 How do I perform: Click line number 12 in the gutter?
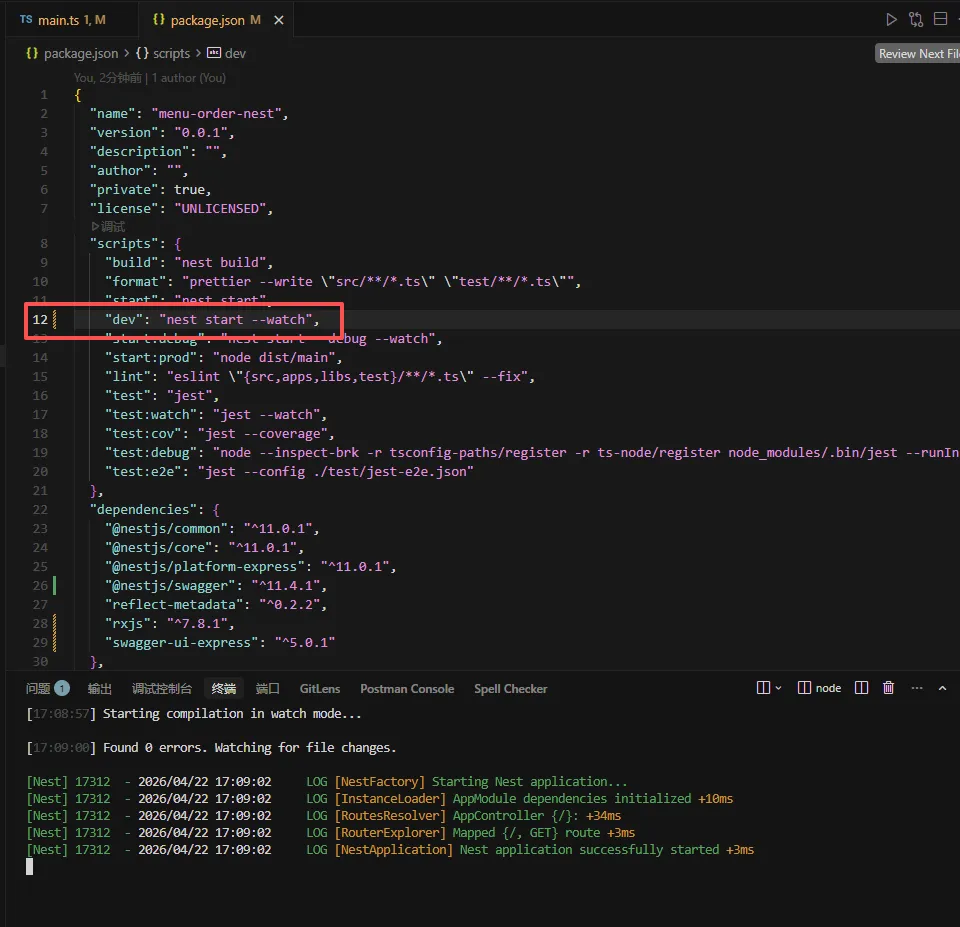point(40,319)
